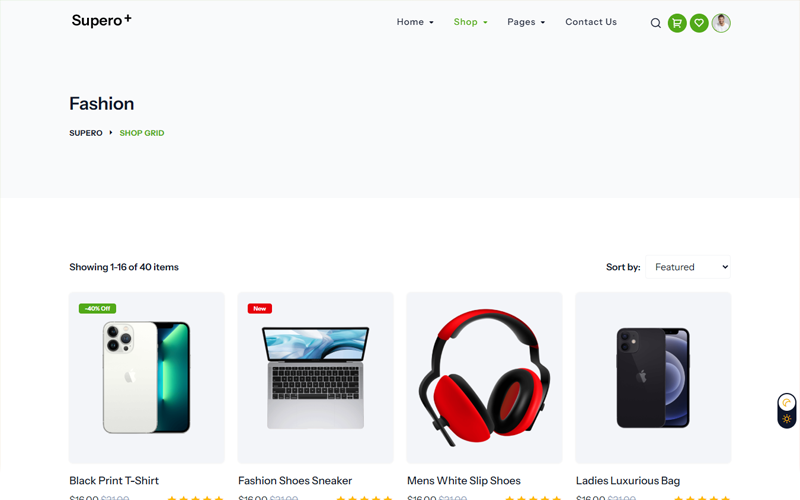Viewport: 800px width, 500px height.
Task: Expand the Home menu dropdown
Action: (415, 22)
